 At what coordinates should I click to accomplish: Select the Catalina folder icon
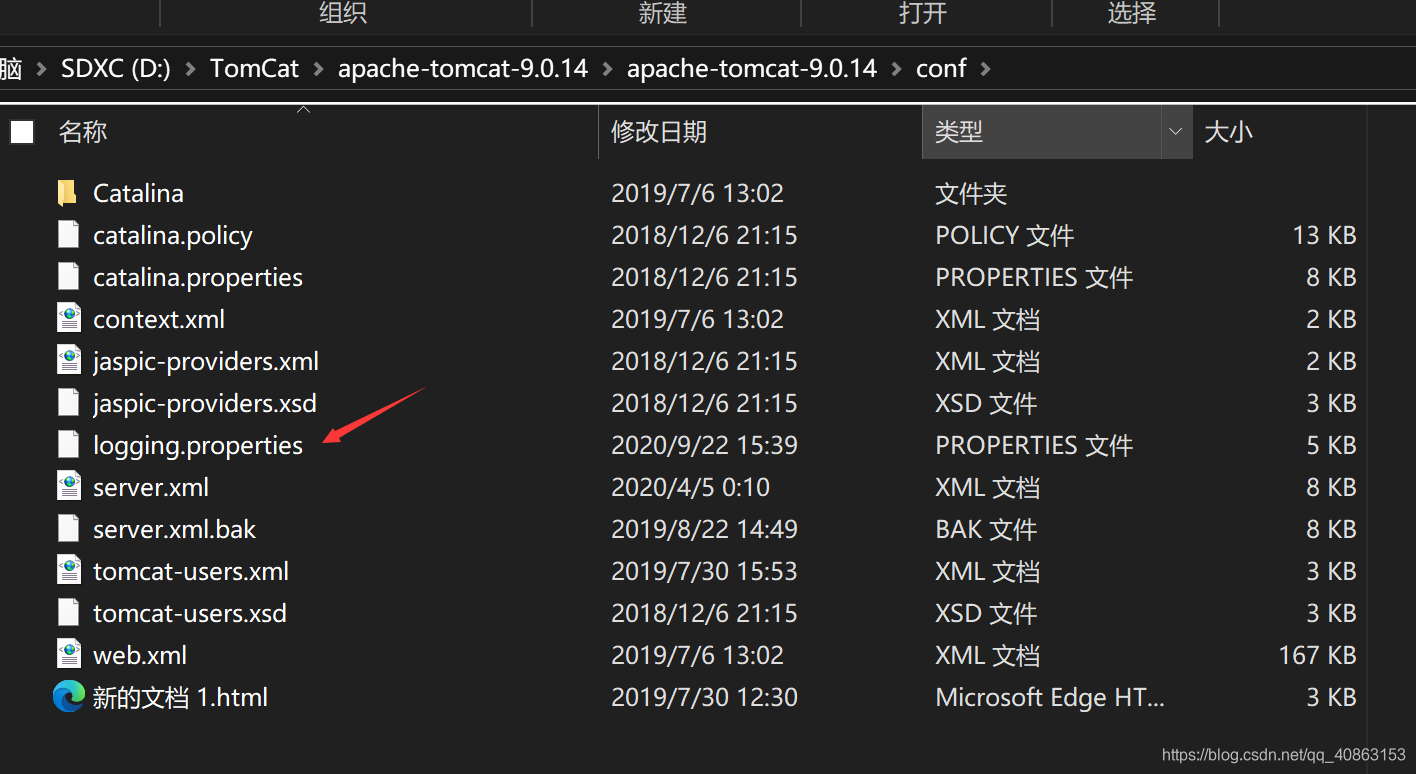pos(68,193)
